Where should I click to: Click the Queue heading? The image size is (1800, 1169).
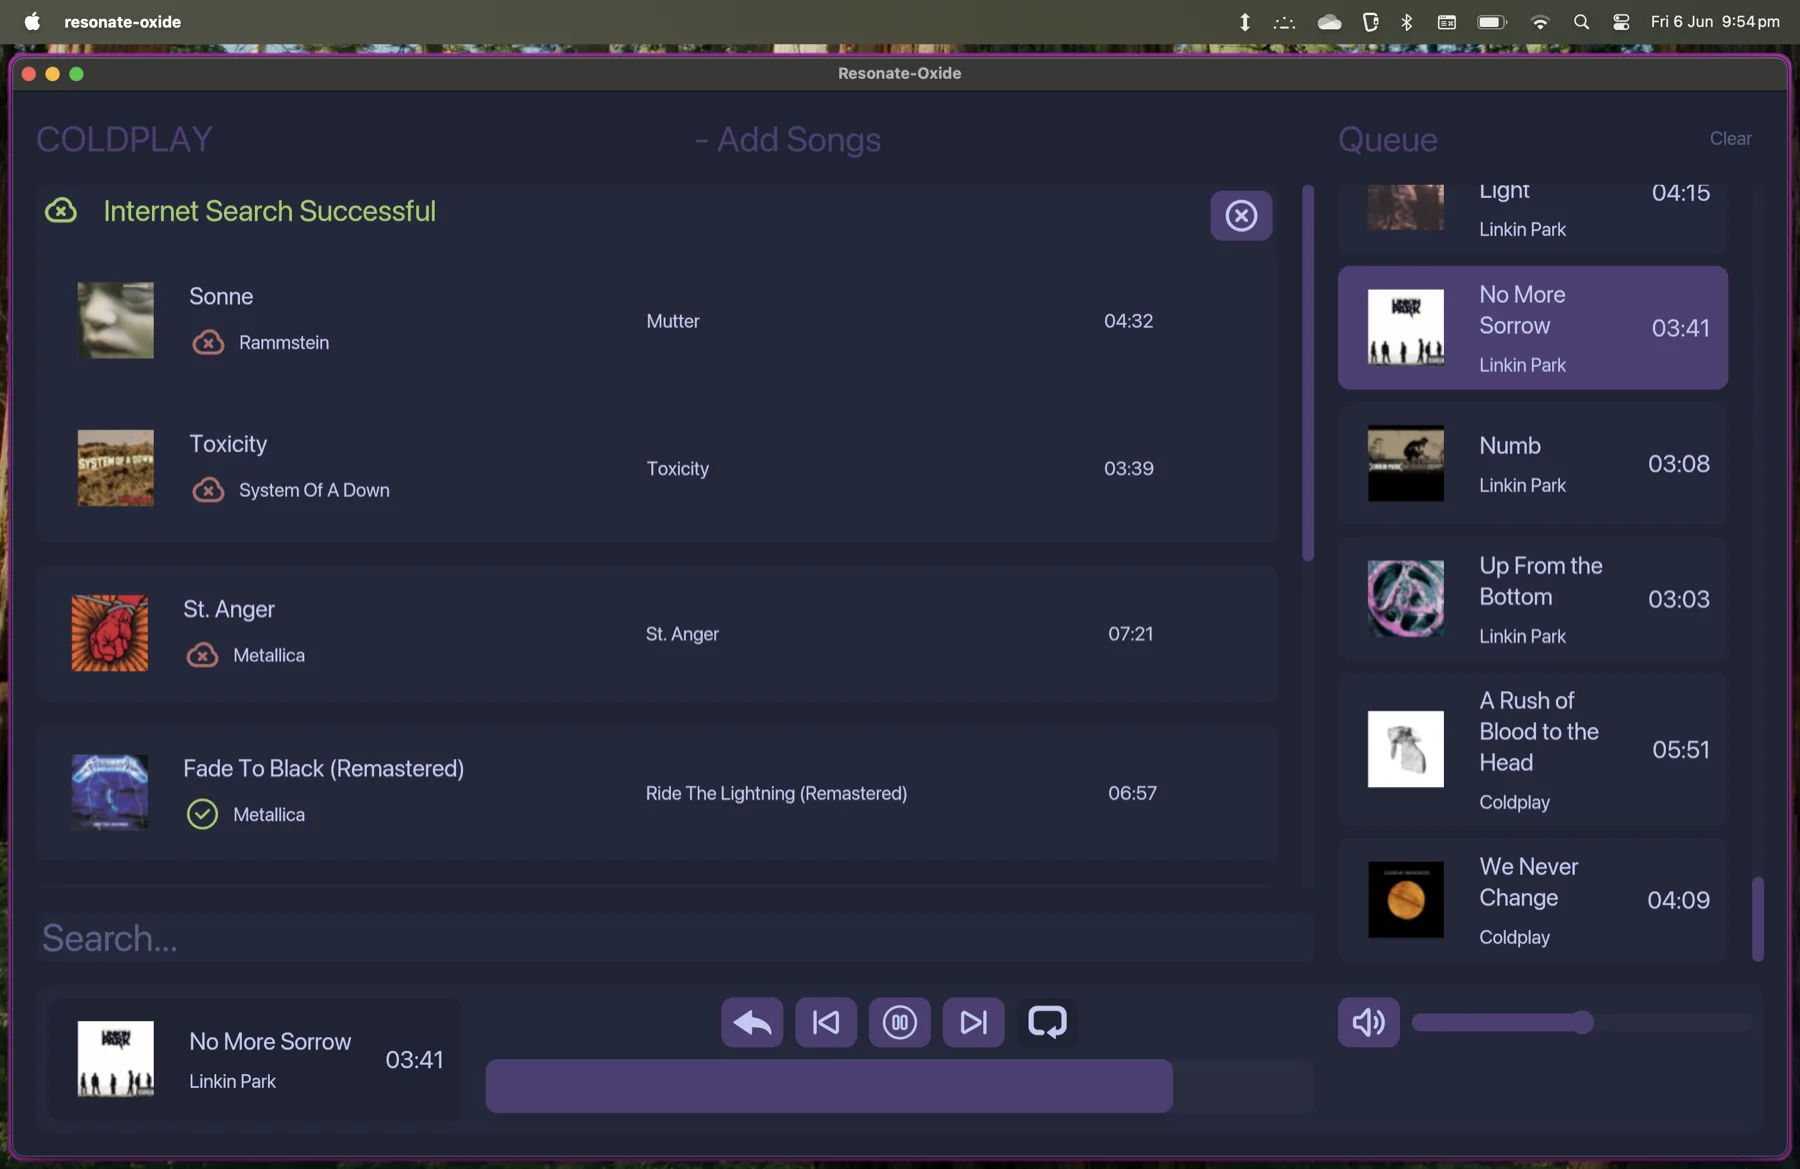pos(1388,140)
